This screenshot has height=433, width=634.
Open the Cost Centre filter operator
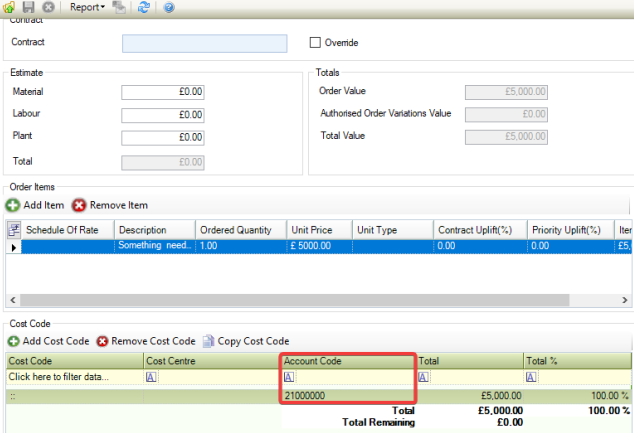(151, 377)
